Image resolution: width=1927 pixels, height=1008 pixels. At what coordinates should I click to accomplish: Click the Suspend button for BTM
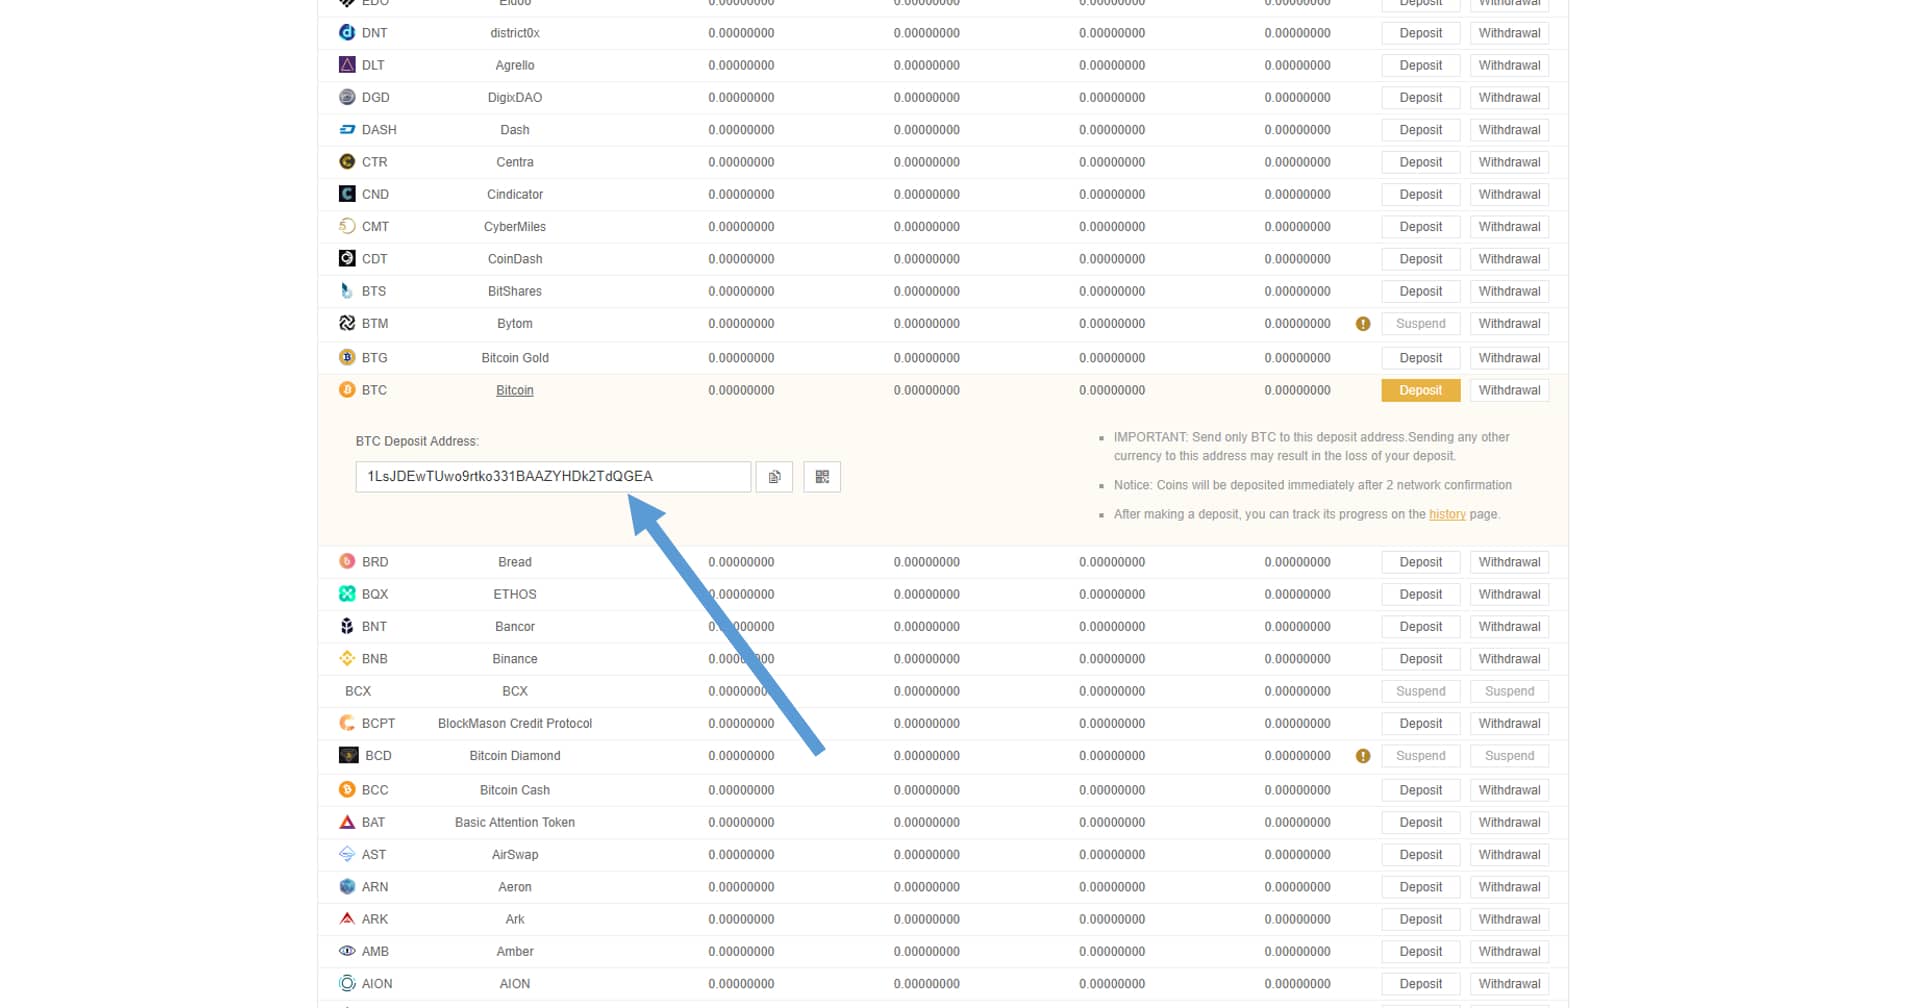point(1421,324)
